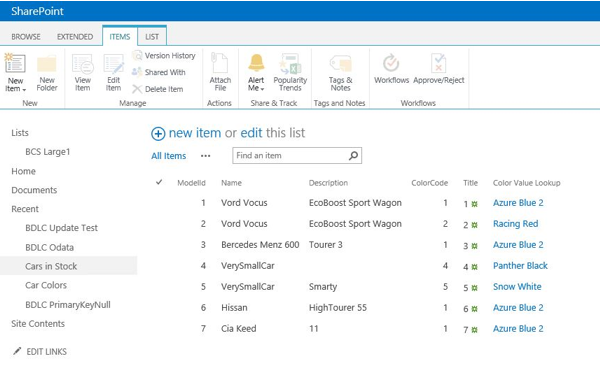Open BDLC Odata list
600x367 pixels.
click(49, 247)
